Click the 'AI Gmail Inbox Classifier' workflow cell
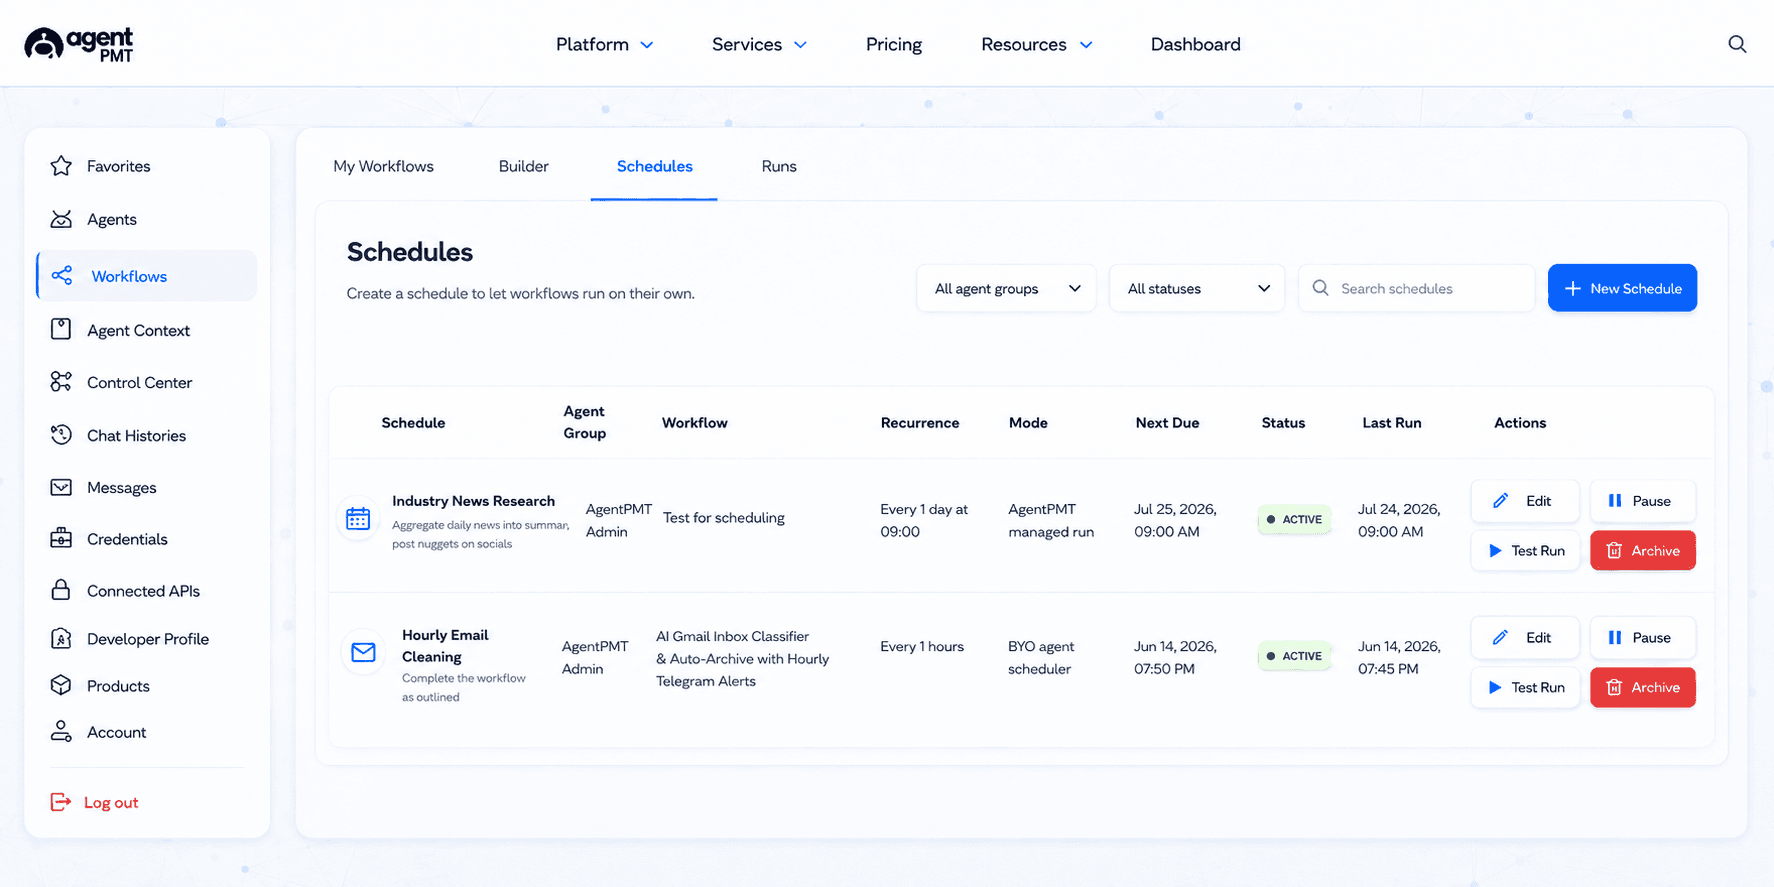This screenshot has width=1774, height=887. [x=742, y=658]
